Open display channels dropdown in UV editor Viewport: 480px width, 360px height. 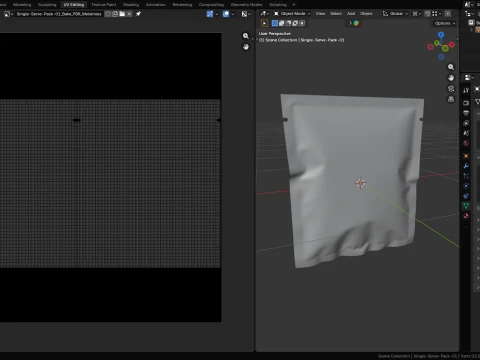[246, 14]
